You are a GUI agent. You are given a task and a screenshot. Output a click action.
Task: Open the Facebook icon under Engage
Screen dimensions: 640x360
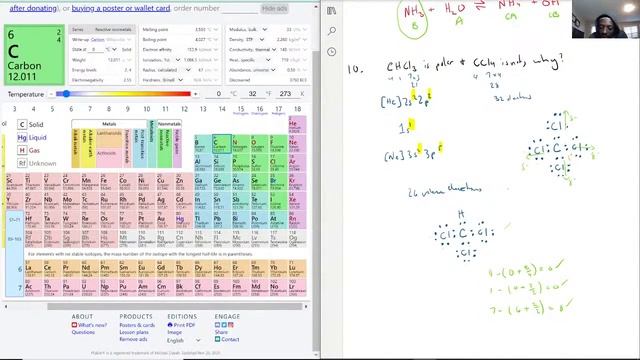[218, 325]
